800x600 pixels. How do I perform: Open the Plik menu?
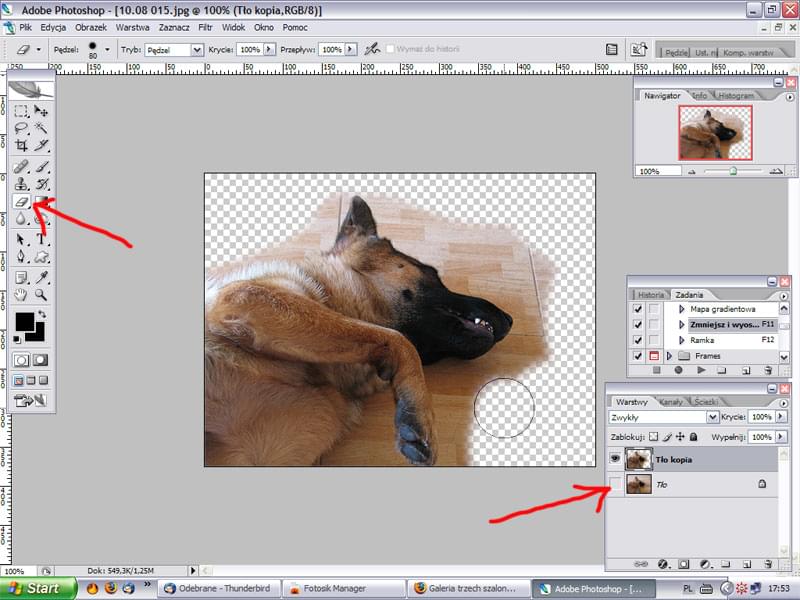(x=26, y=28)
